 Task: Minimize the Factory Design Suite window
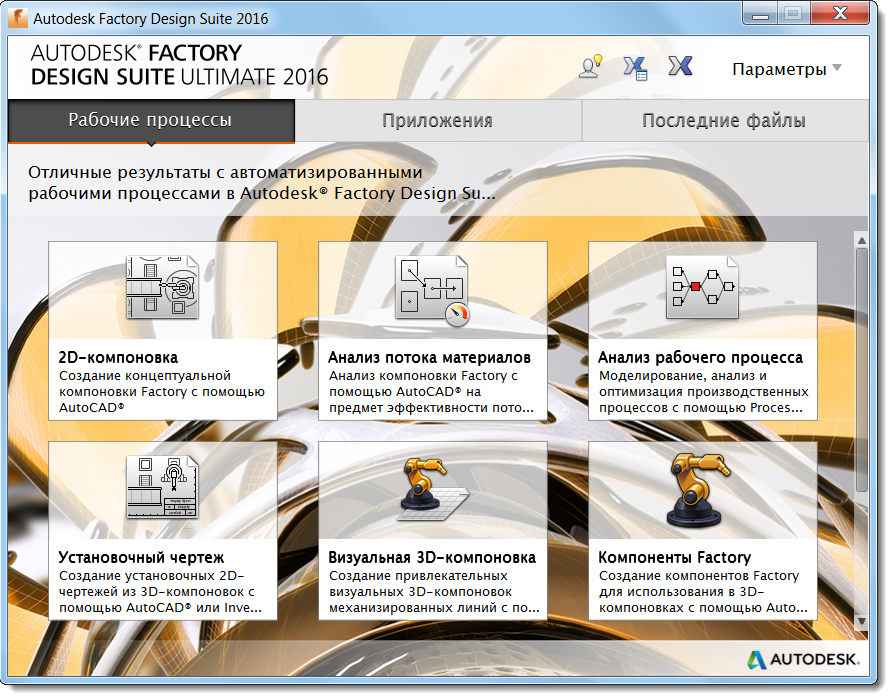(x=760, y=13)
